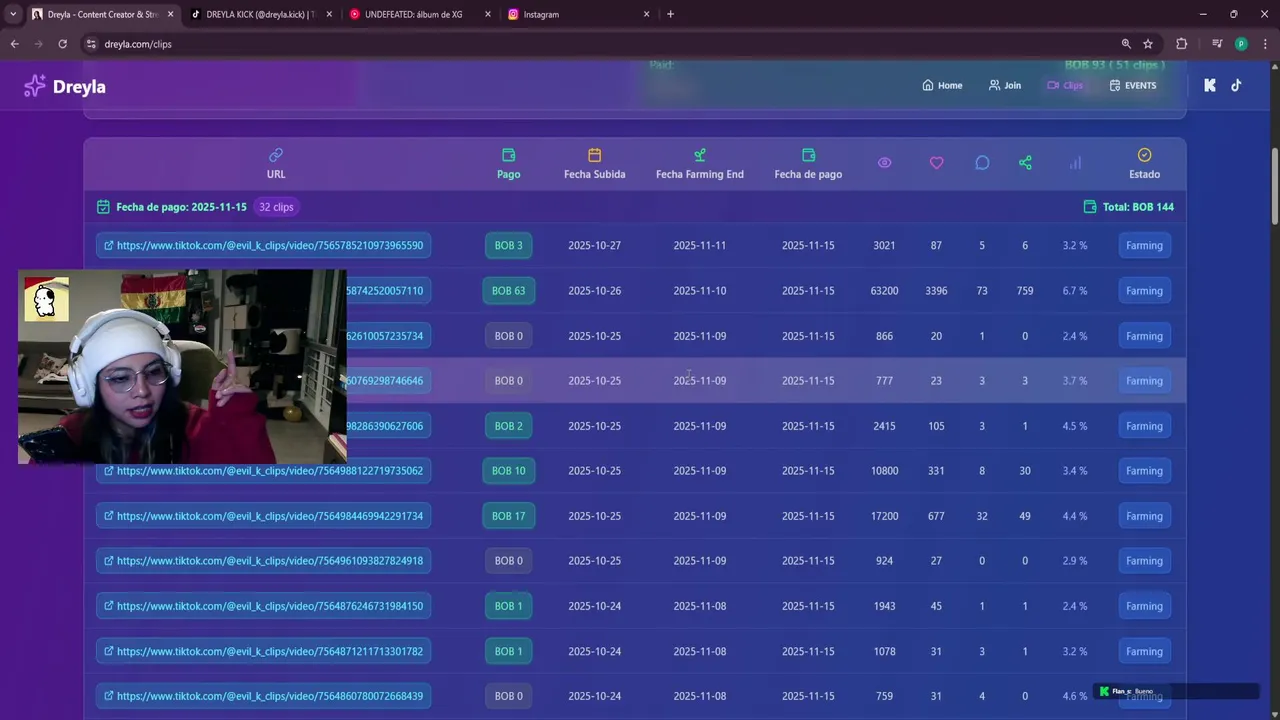Click the BOB 2 payment badge
The width and height of the screenshot is (1280, 720).
(x=508, y=426)
